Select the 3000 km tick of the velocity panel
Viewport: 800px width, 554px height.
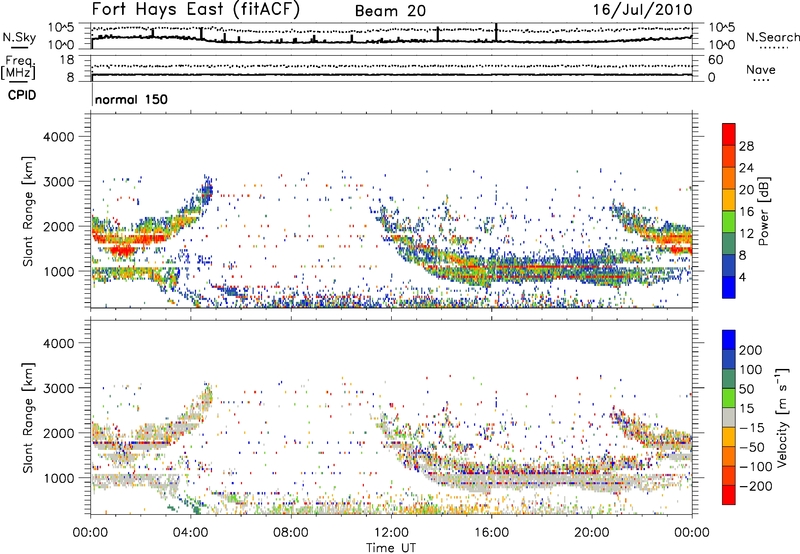click(x=59, y=388)
